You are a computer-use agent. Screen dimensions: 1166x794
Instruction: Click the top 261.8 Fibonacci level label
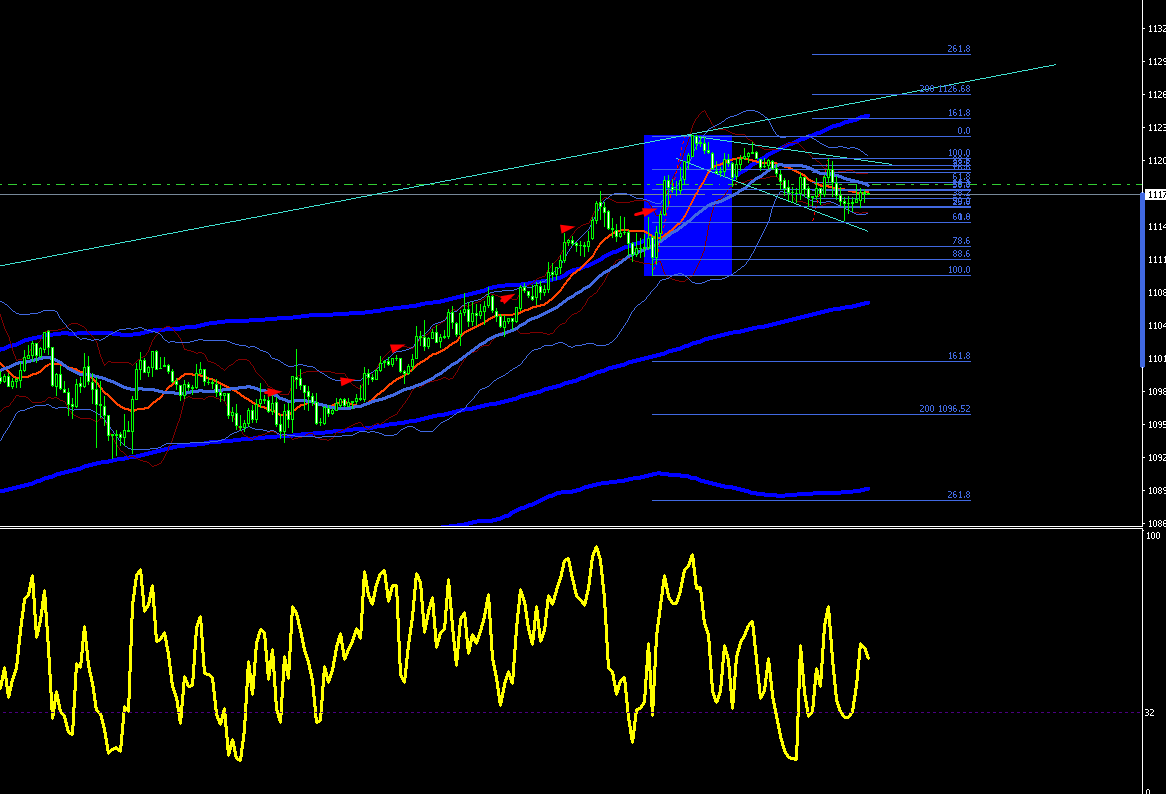pos(959,49)
